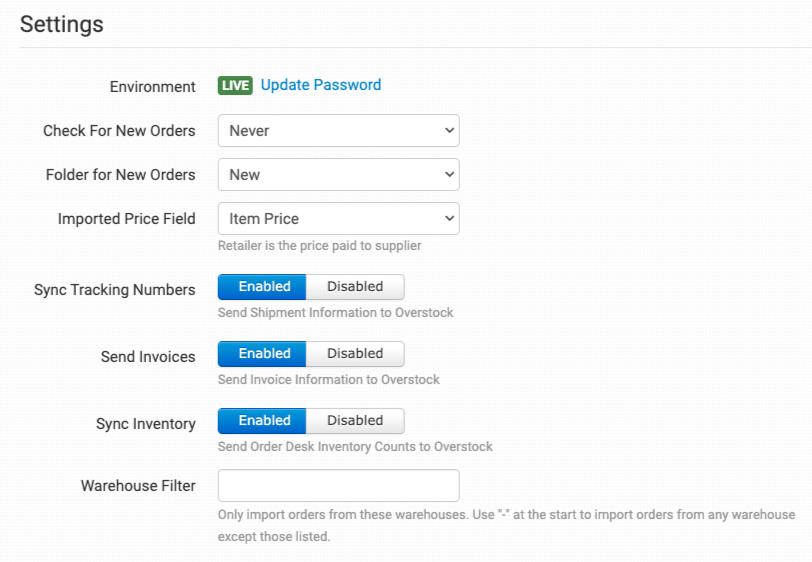This screenshot has width=812, height=562.
Task: Click the Sync Inventory label
Action: tap(145, 424)
